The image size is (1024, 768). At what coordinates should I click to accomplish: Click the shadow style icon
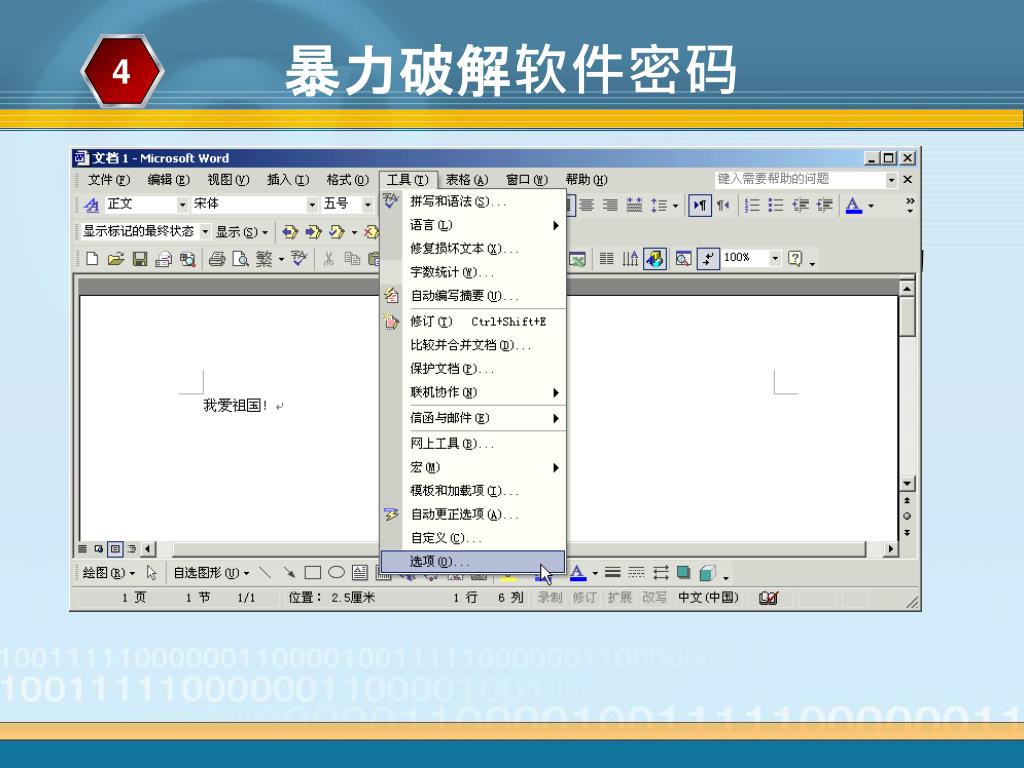pos(684,573)
